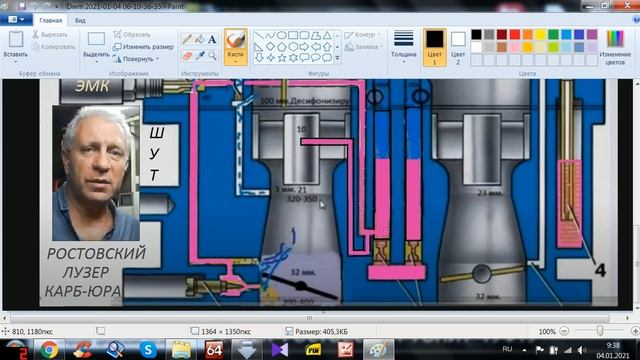Click Изменить размер (Resize) button

coord(143,47)
